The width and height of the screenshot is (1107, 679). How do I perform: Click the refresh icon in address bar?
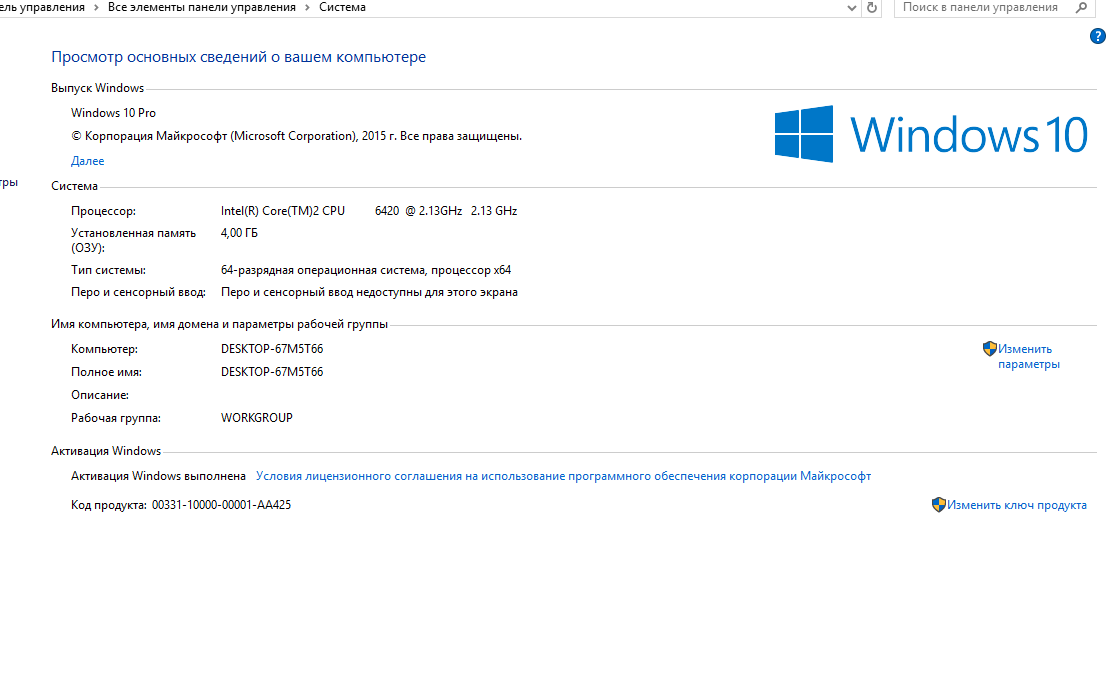click(x=872, y=8)
